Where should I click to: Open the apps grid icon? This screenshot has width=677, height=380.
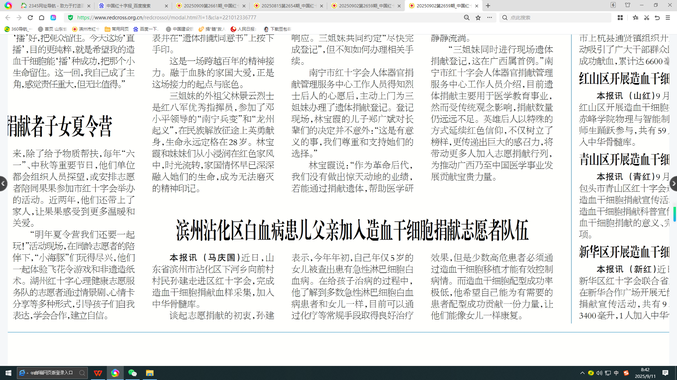[620, 18]
